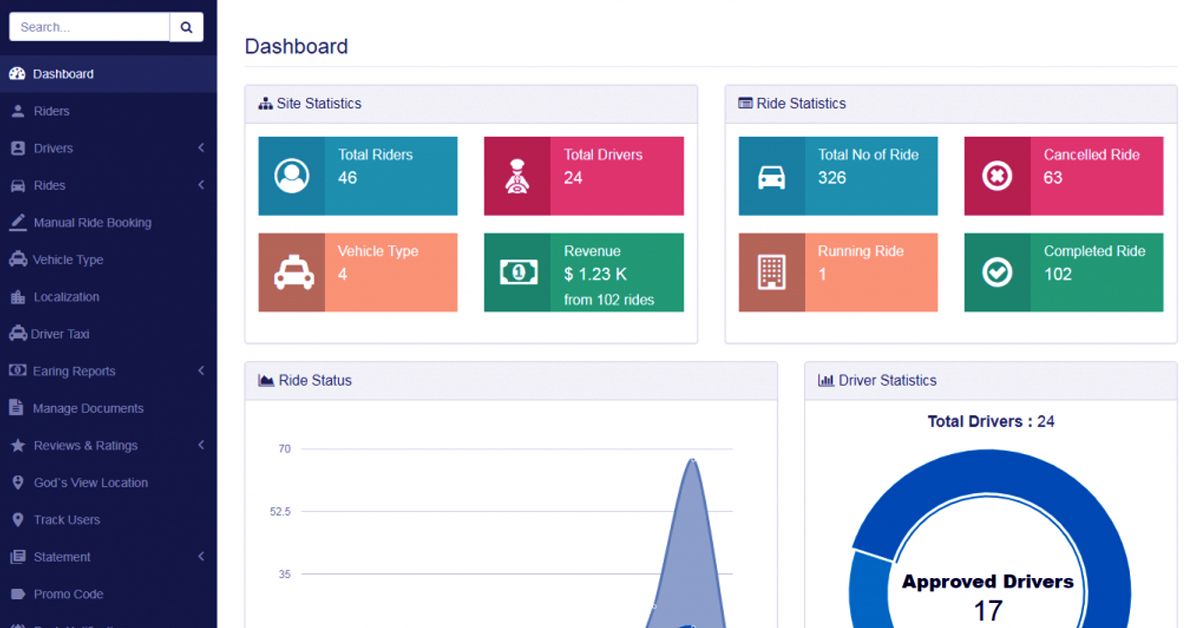
Task: Open Manage Documents in the sidebar
Action: pyautogui.click(x=88, y=408)
